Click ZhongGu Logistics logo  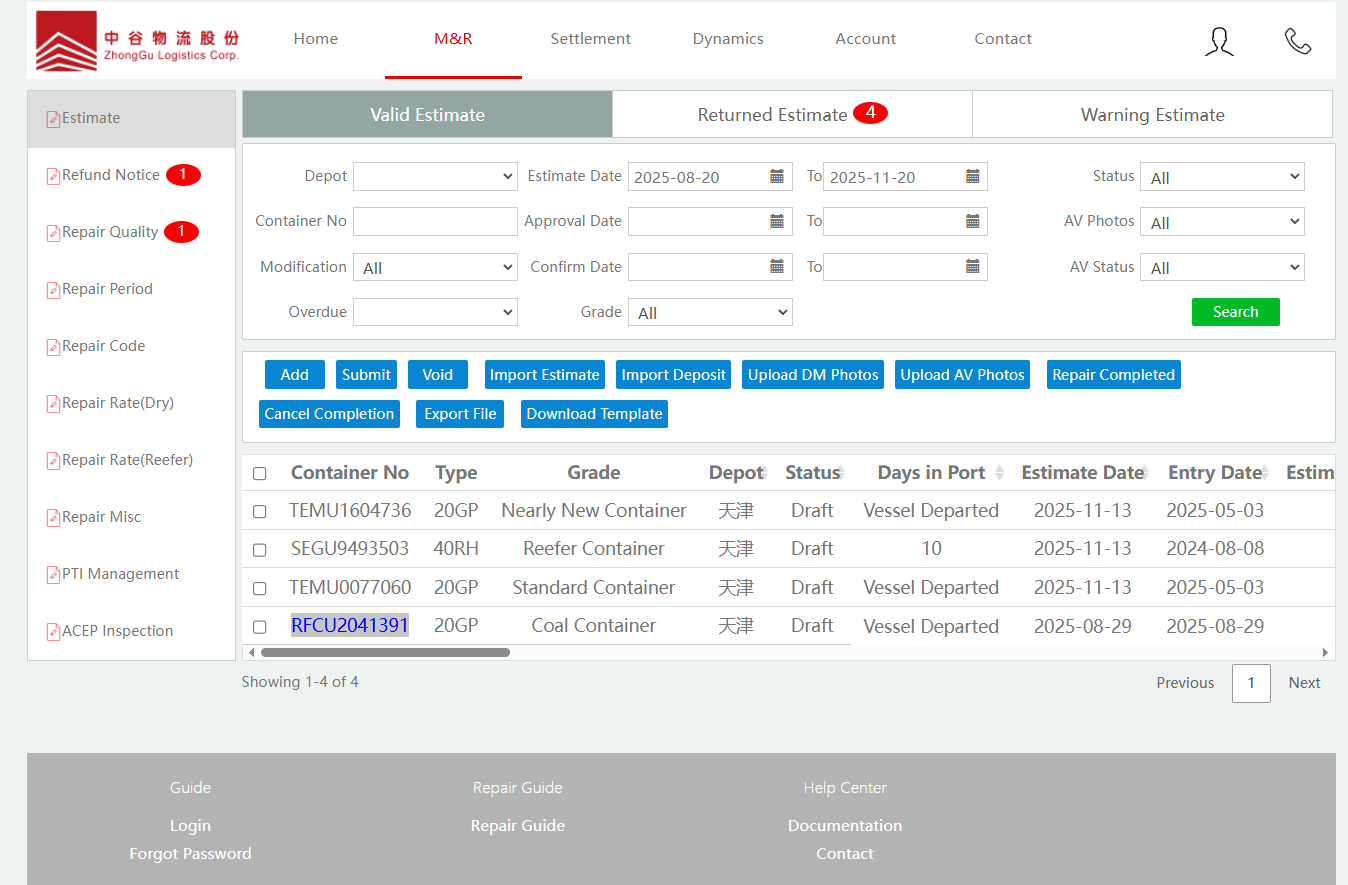click(138, 42)
